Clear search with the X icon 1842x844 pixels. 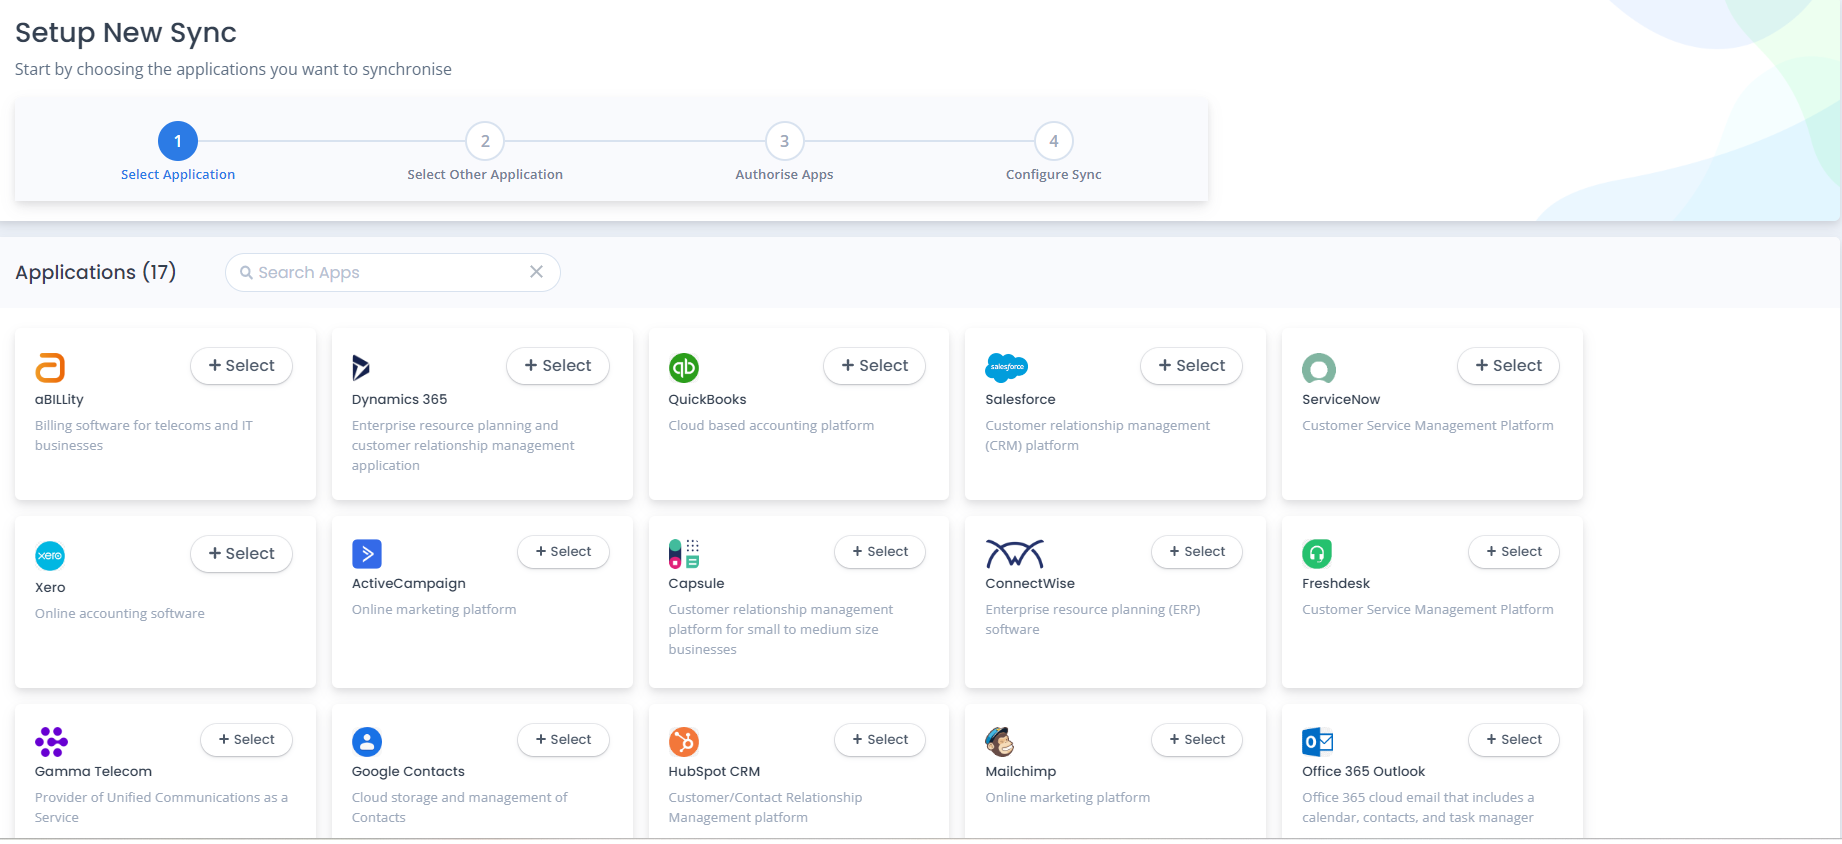(537, 272)
